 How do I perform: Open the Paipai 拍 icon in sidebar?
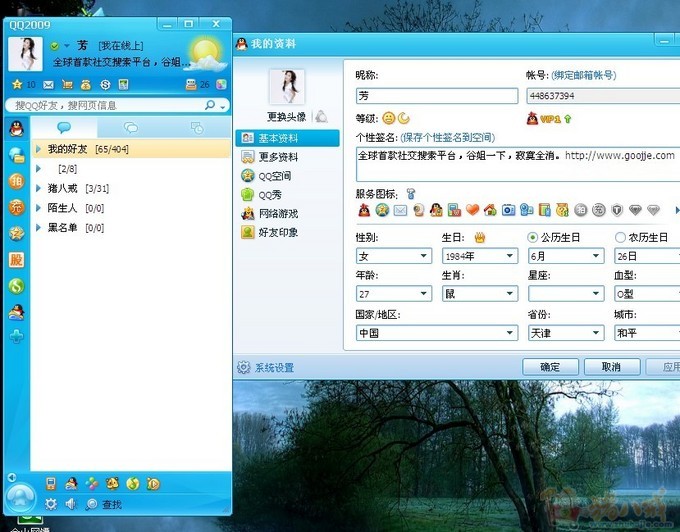pos(16,181)
